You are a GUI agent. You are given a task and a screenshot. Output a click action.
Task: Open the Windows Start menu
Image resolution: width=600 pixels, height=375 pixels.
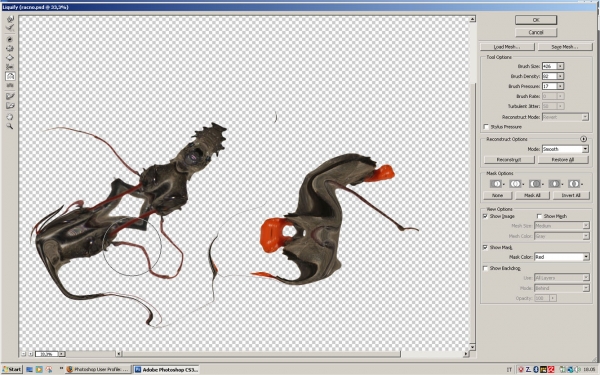(12, 370)
